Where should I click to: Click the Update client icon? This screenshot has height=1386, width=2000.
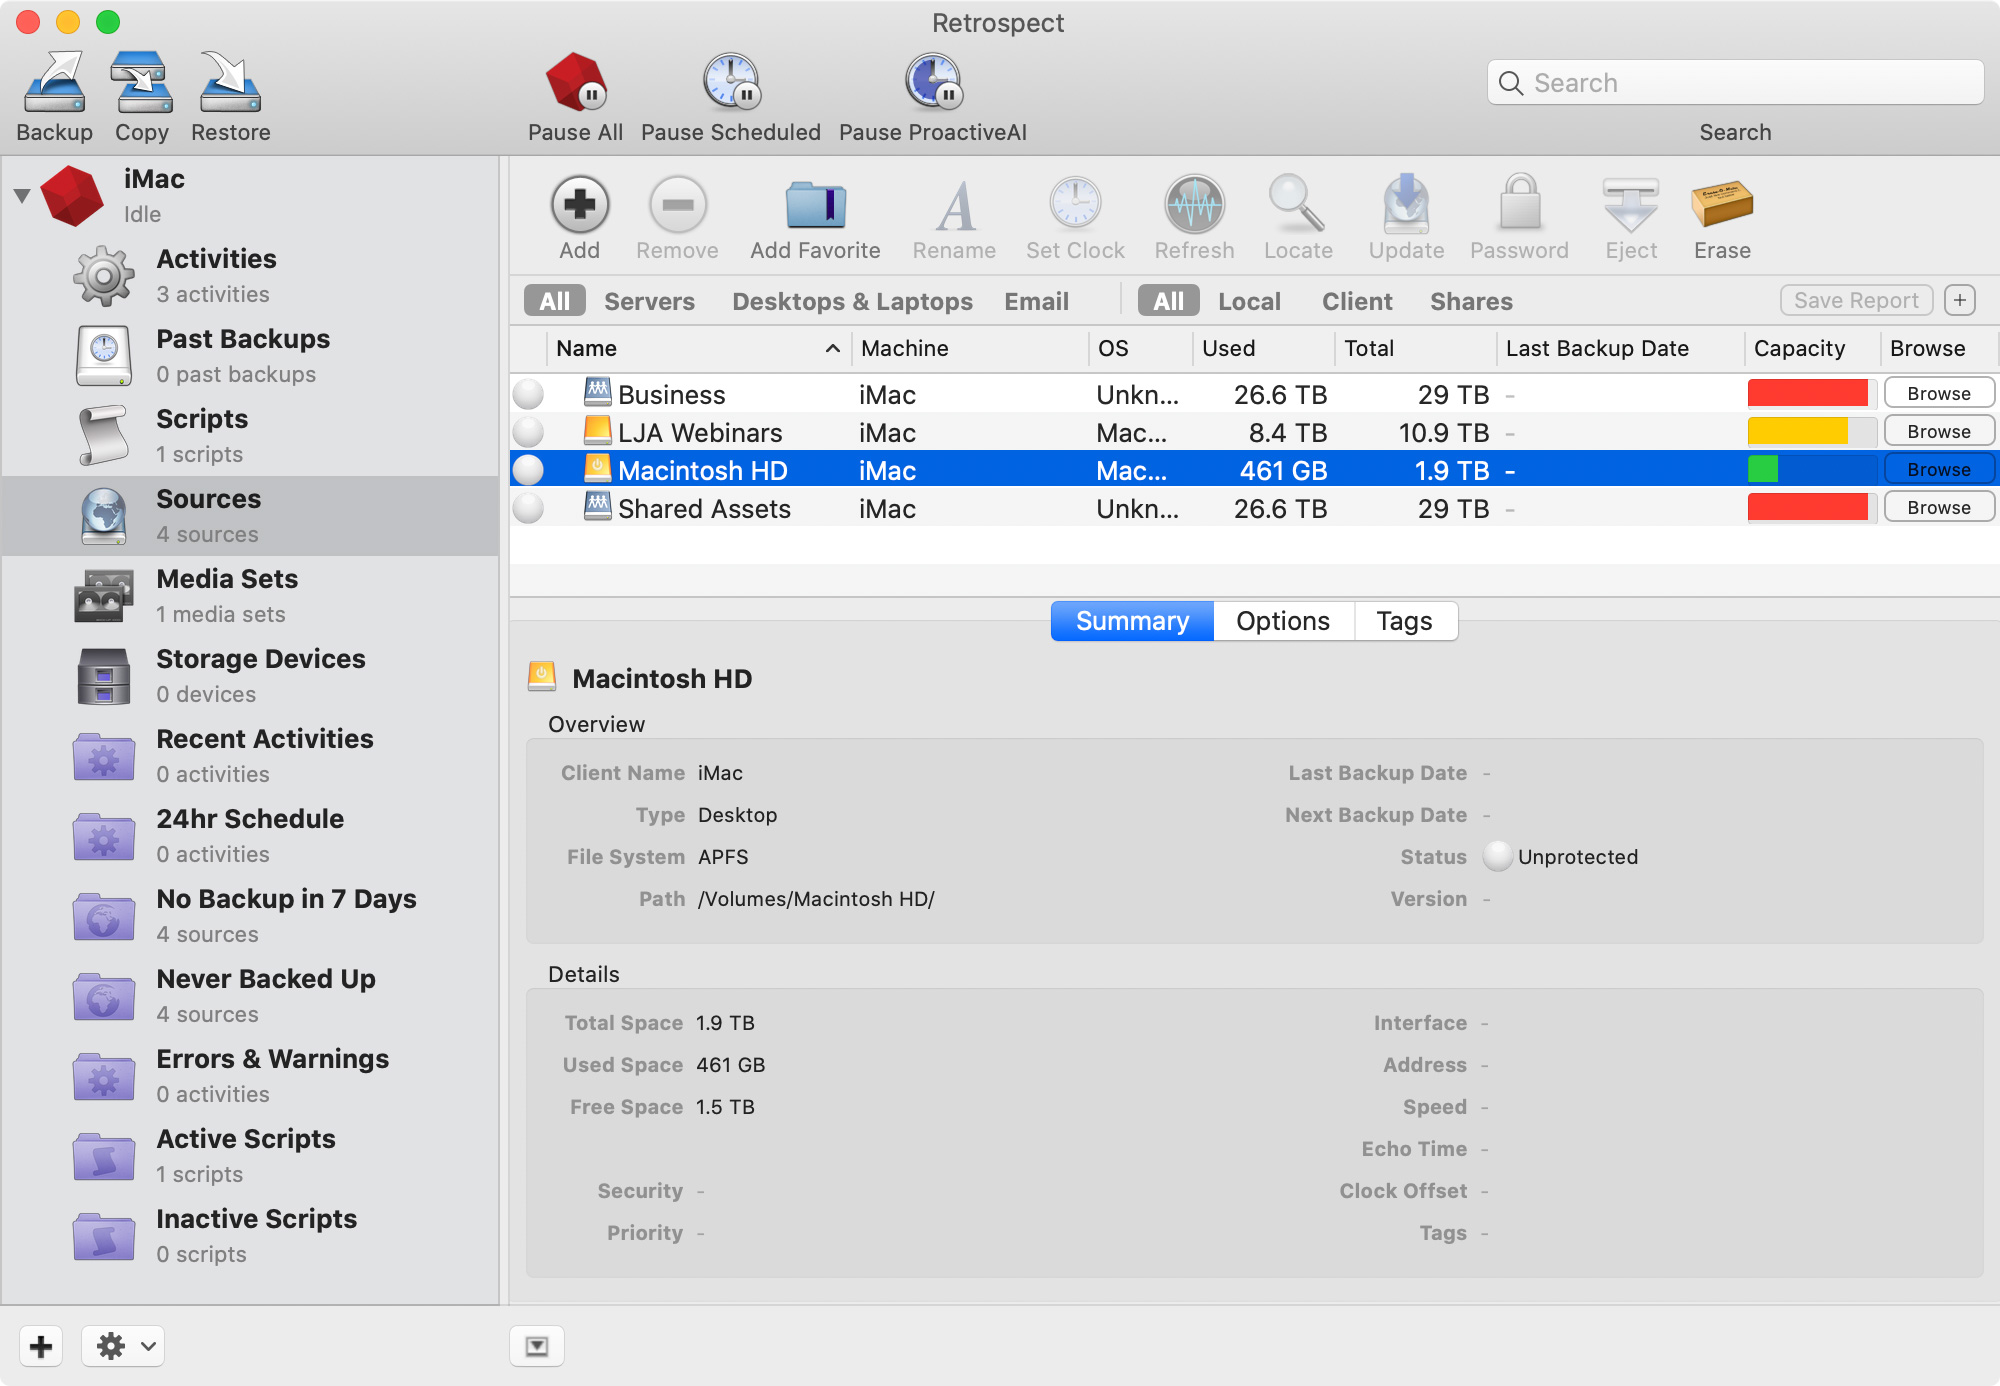point(1406,203)
